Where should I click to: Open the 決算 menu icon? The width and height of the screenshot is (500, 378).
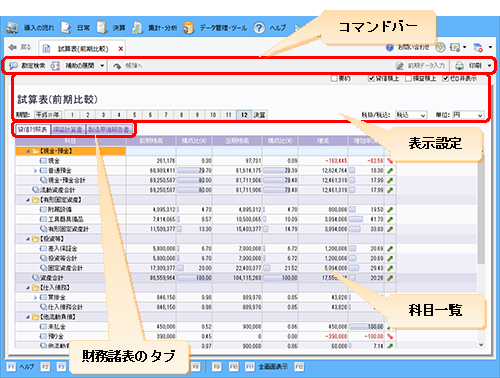102,27
